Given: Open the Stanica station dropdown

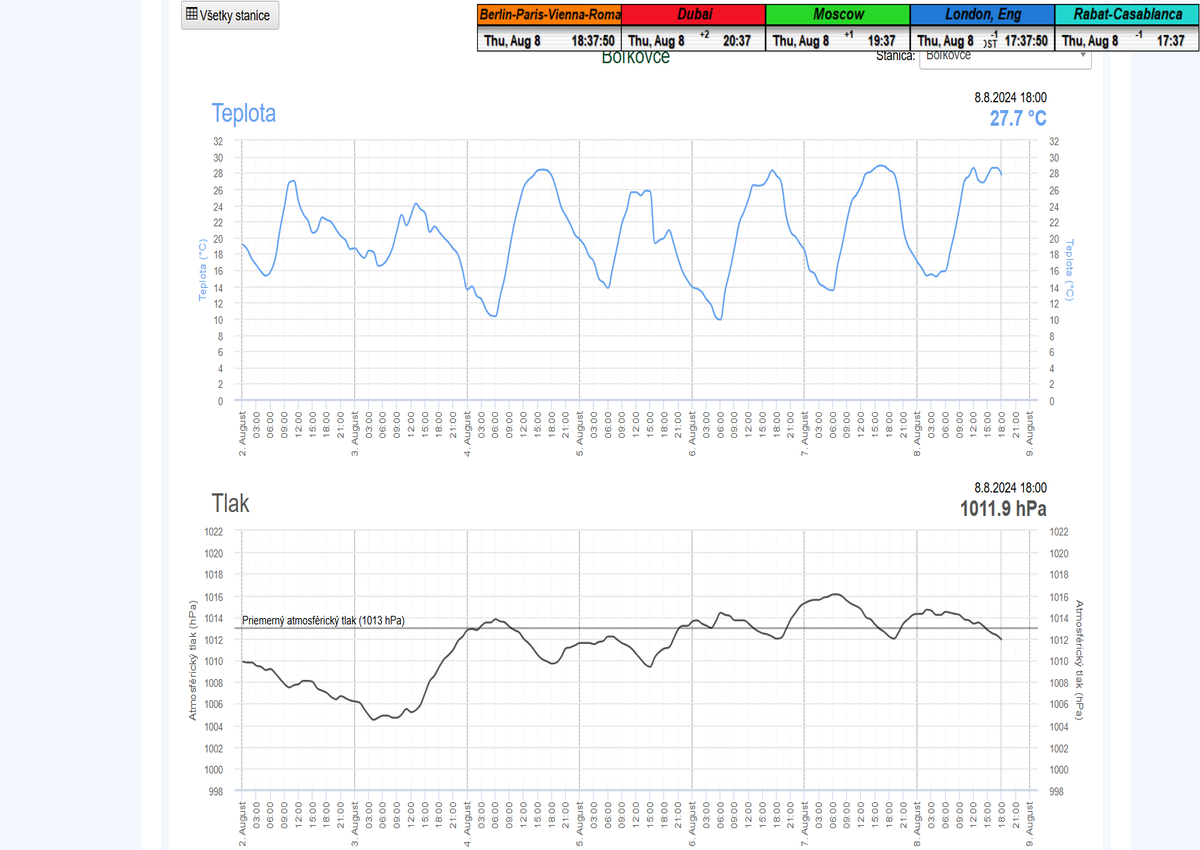Looking at the screenshot, I should [1005, 58].
